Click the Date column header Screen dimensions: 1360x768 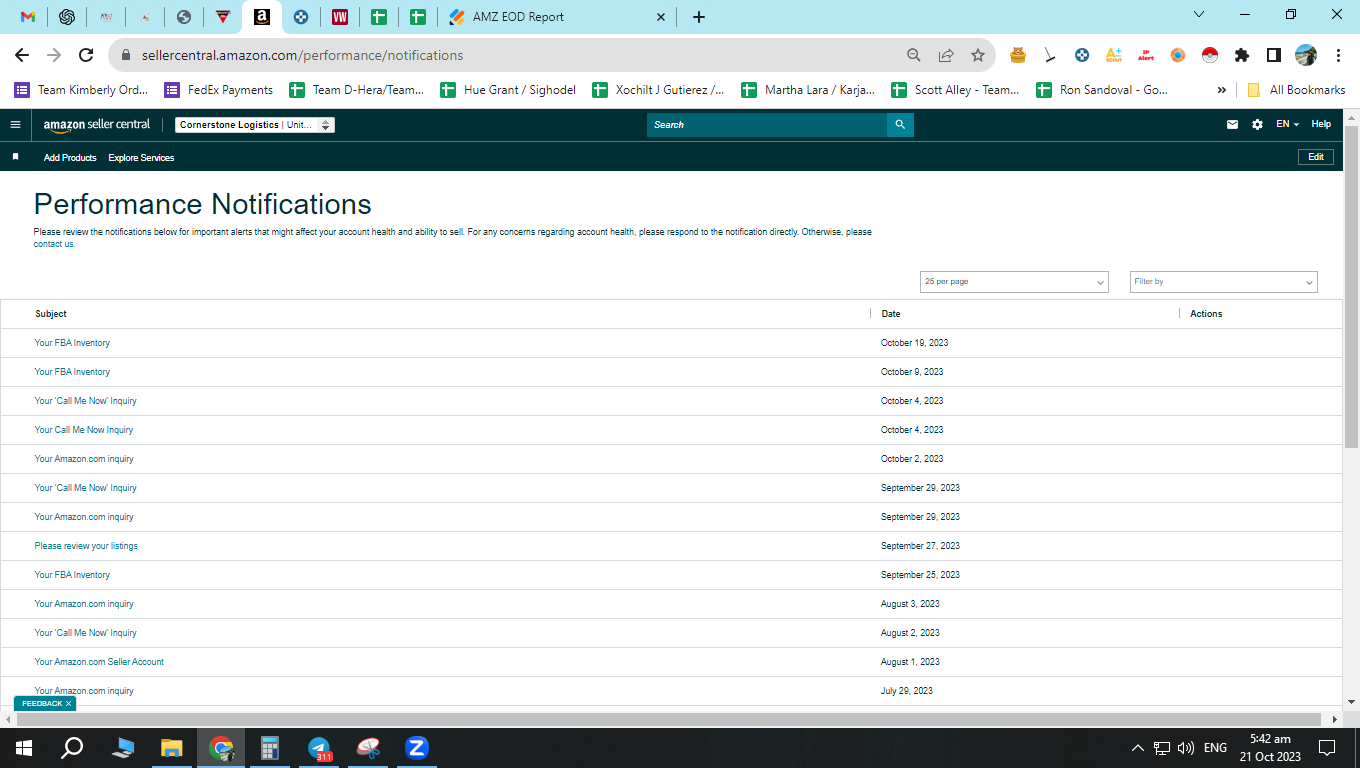click(891, 314)
